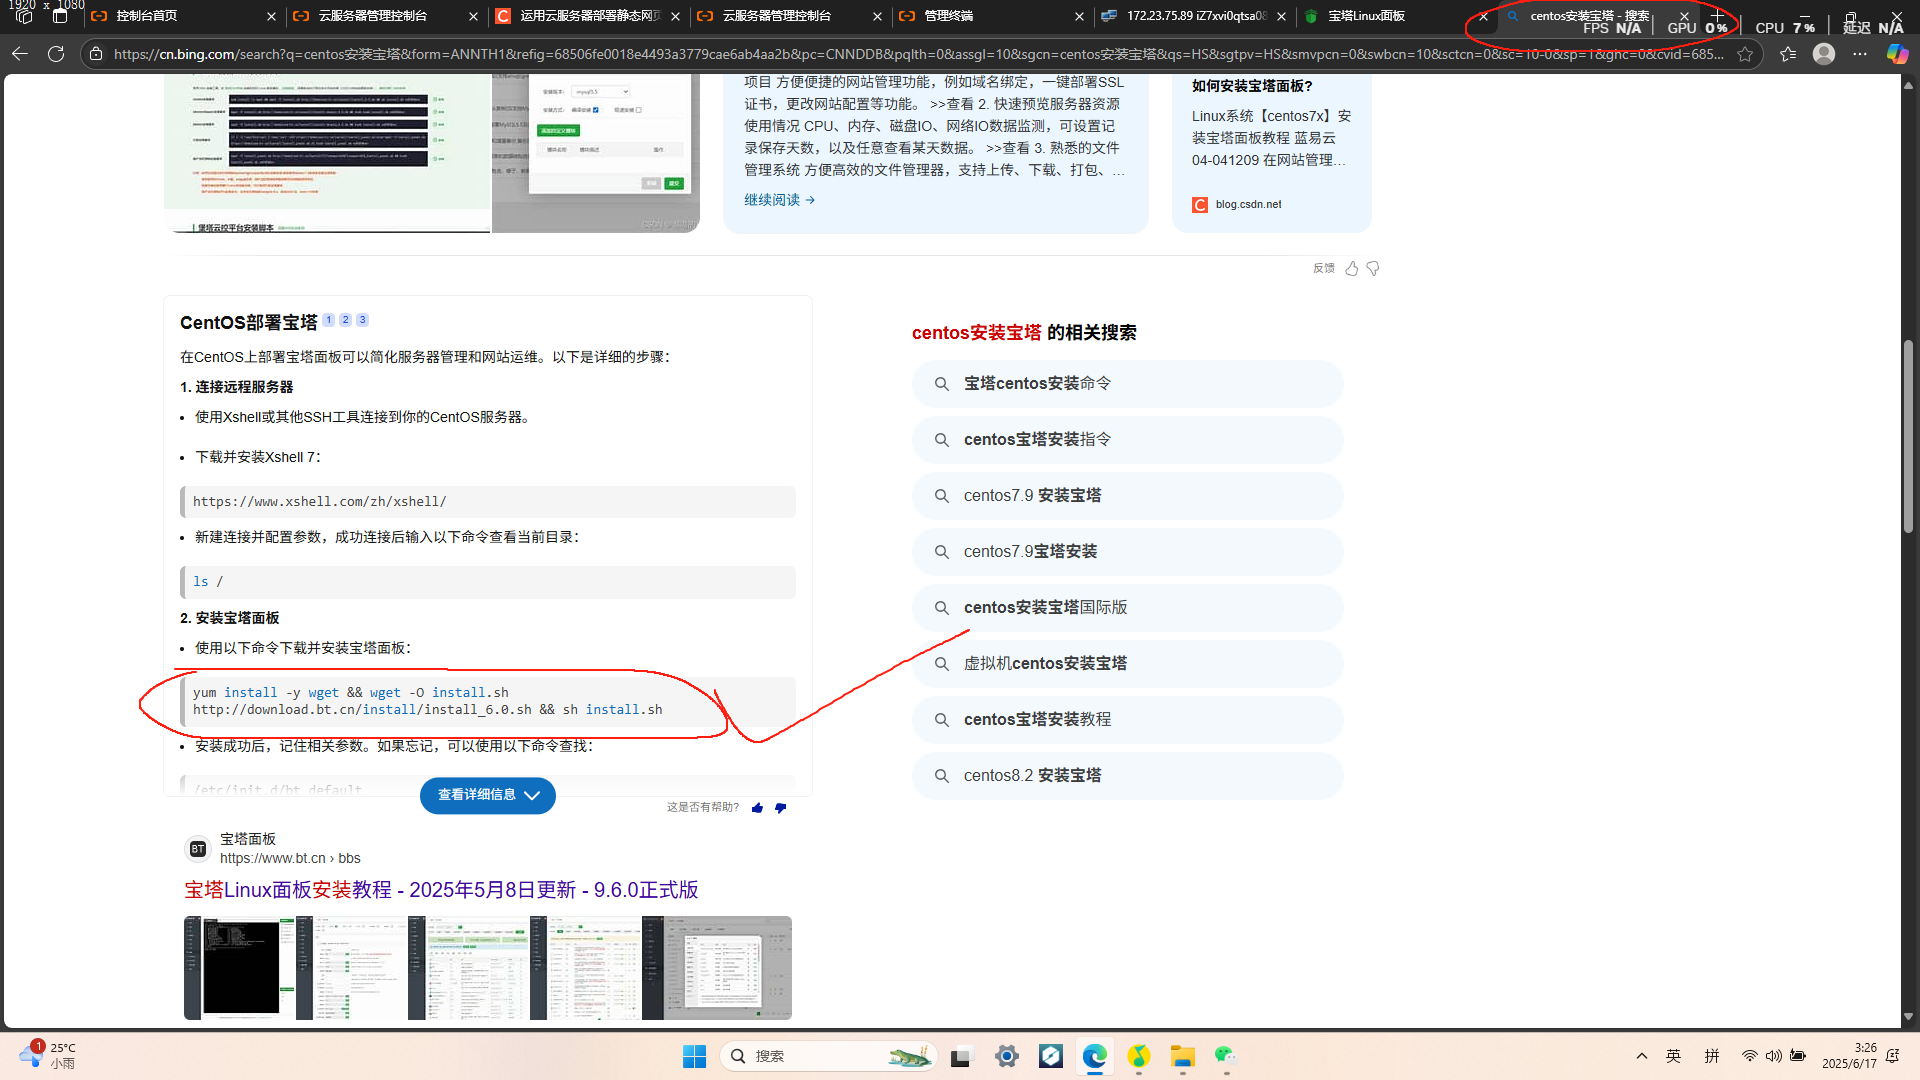Click the 继续阅读 link

coord(779,200)
